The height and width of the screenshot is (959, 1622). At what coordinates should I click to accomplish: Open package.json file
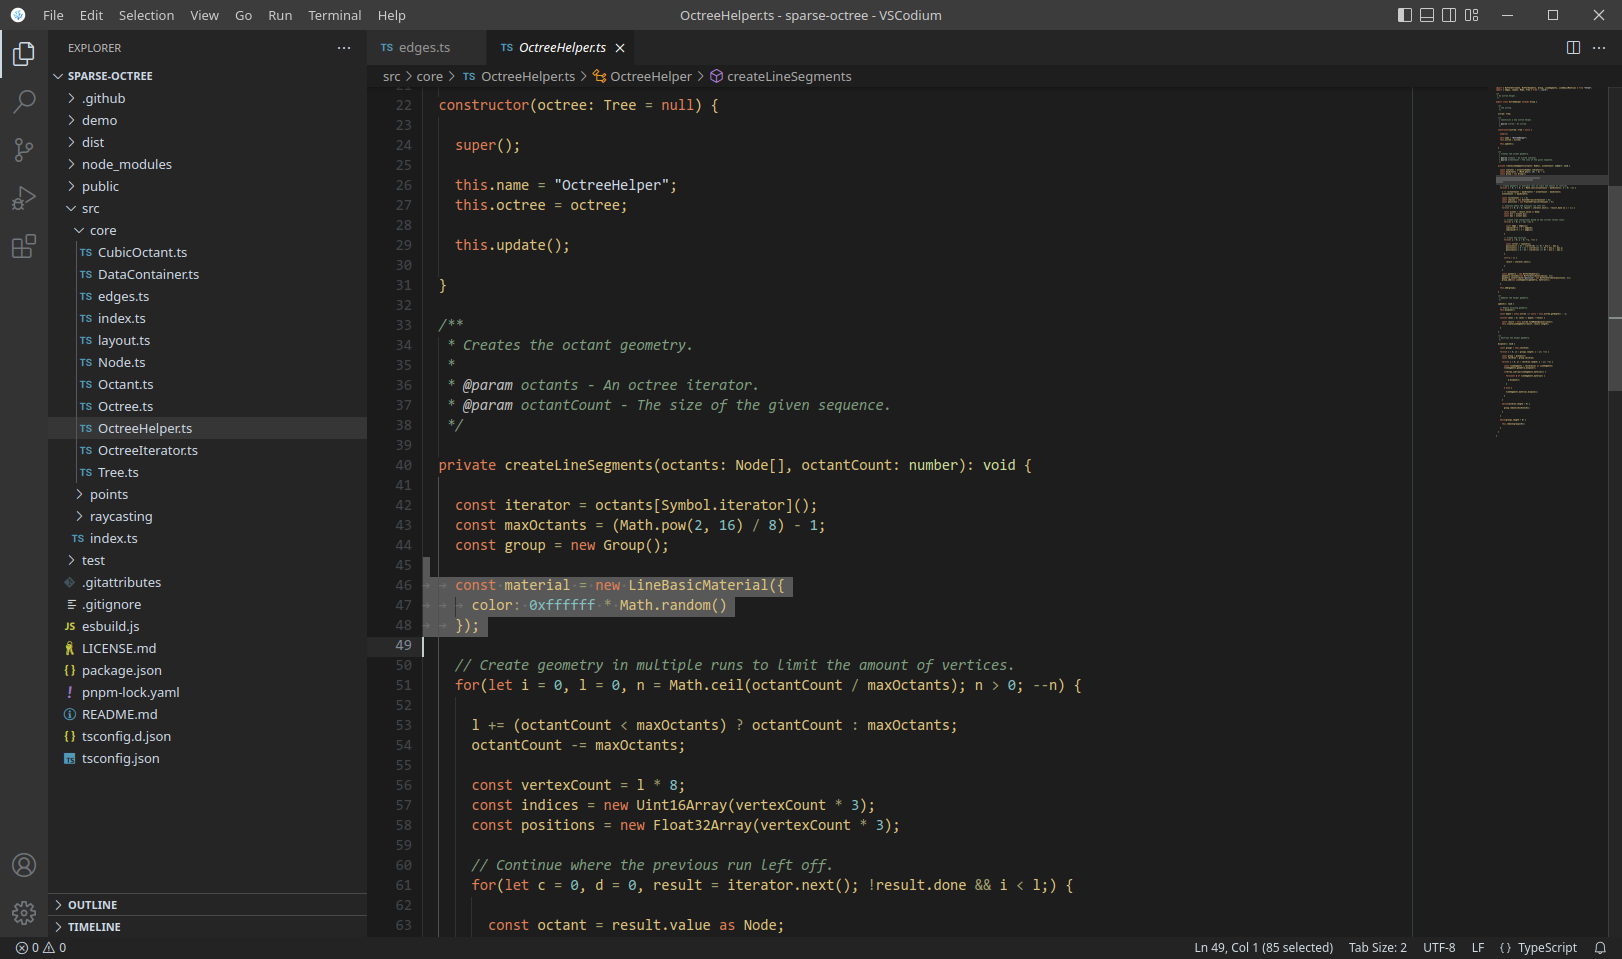coord(208,670)
